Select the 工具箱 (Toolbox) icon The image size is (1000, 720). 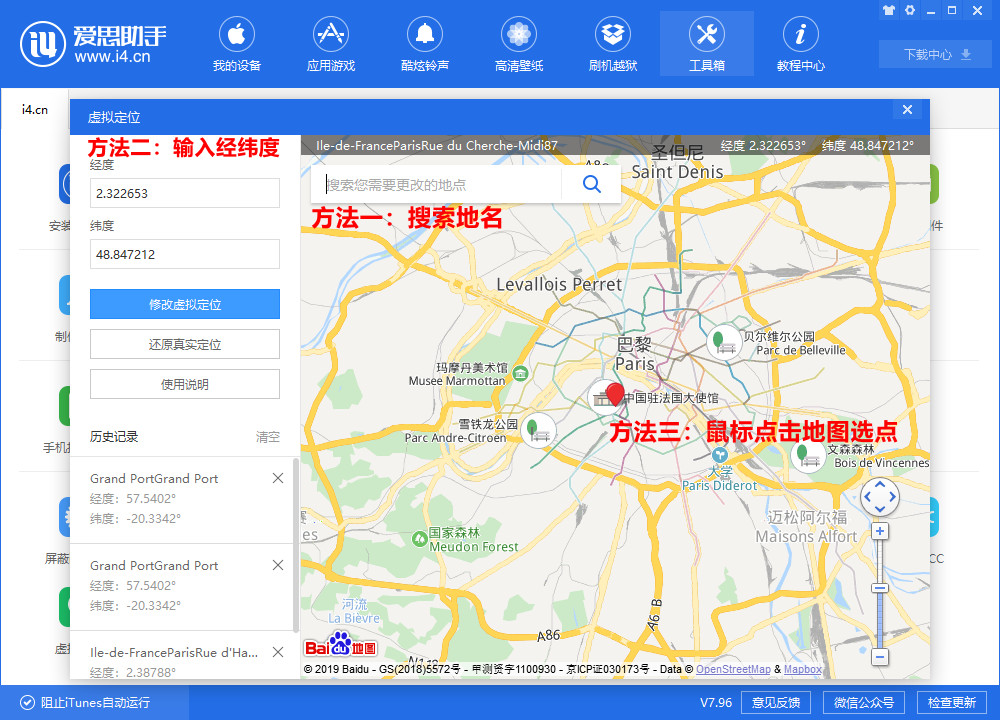pos(706,43)
